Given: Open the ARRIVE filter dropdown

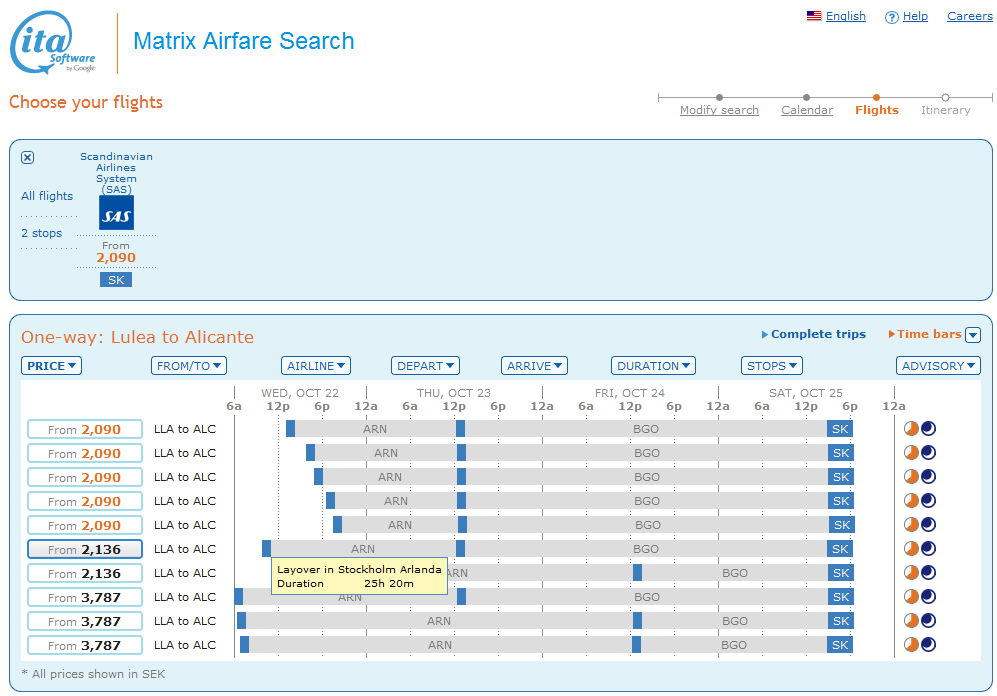Looking at the screenshot, I should click(534, 365).
